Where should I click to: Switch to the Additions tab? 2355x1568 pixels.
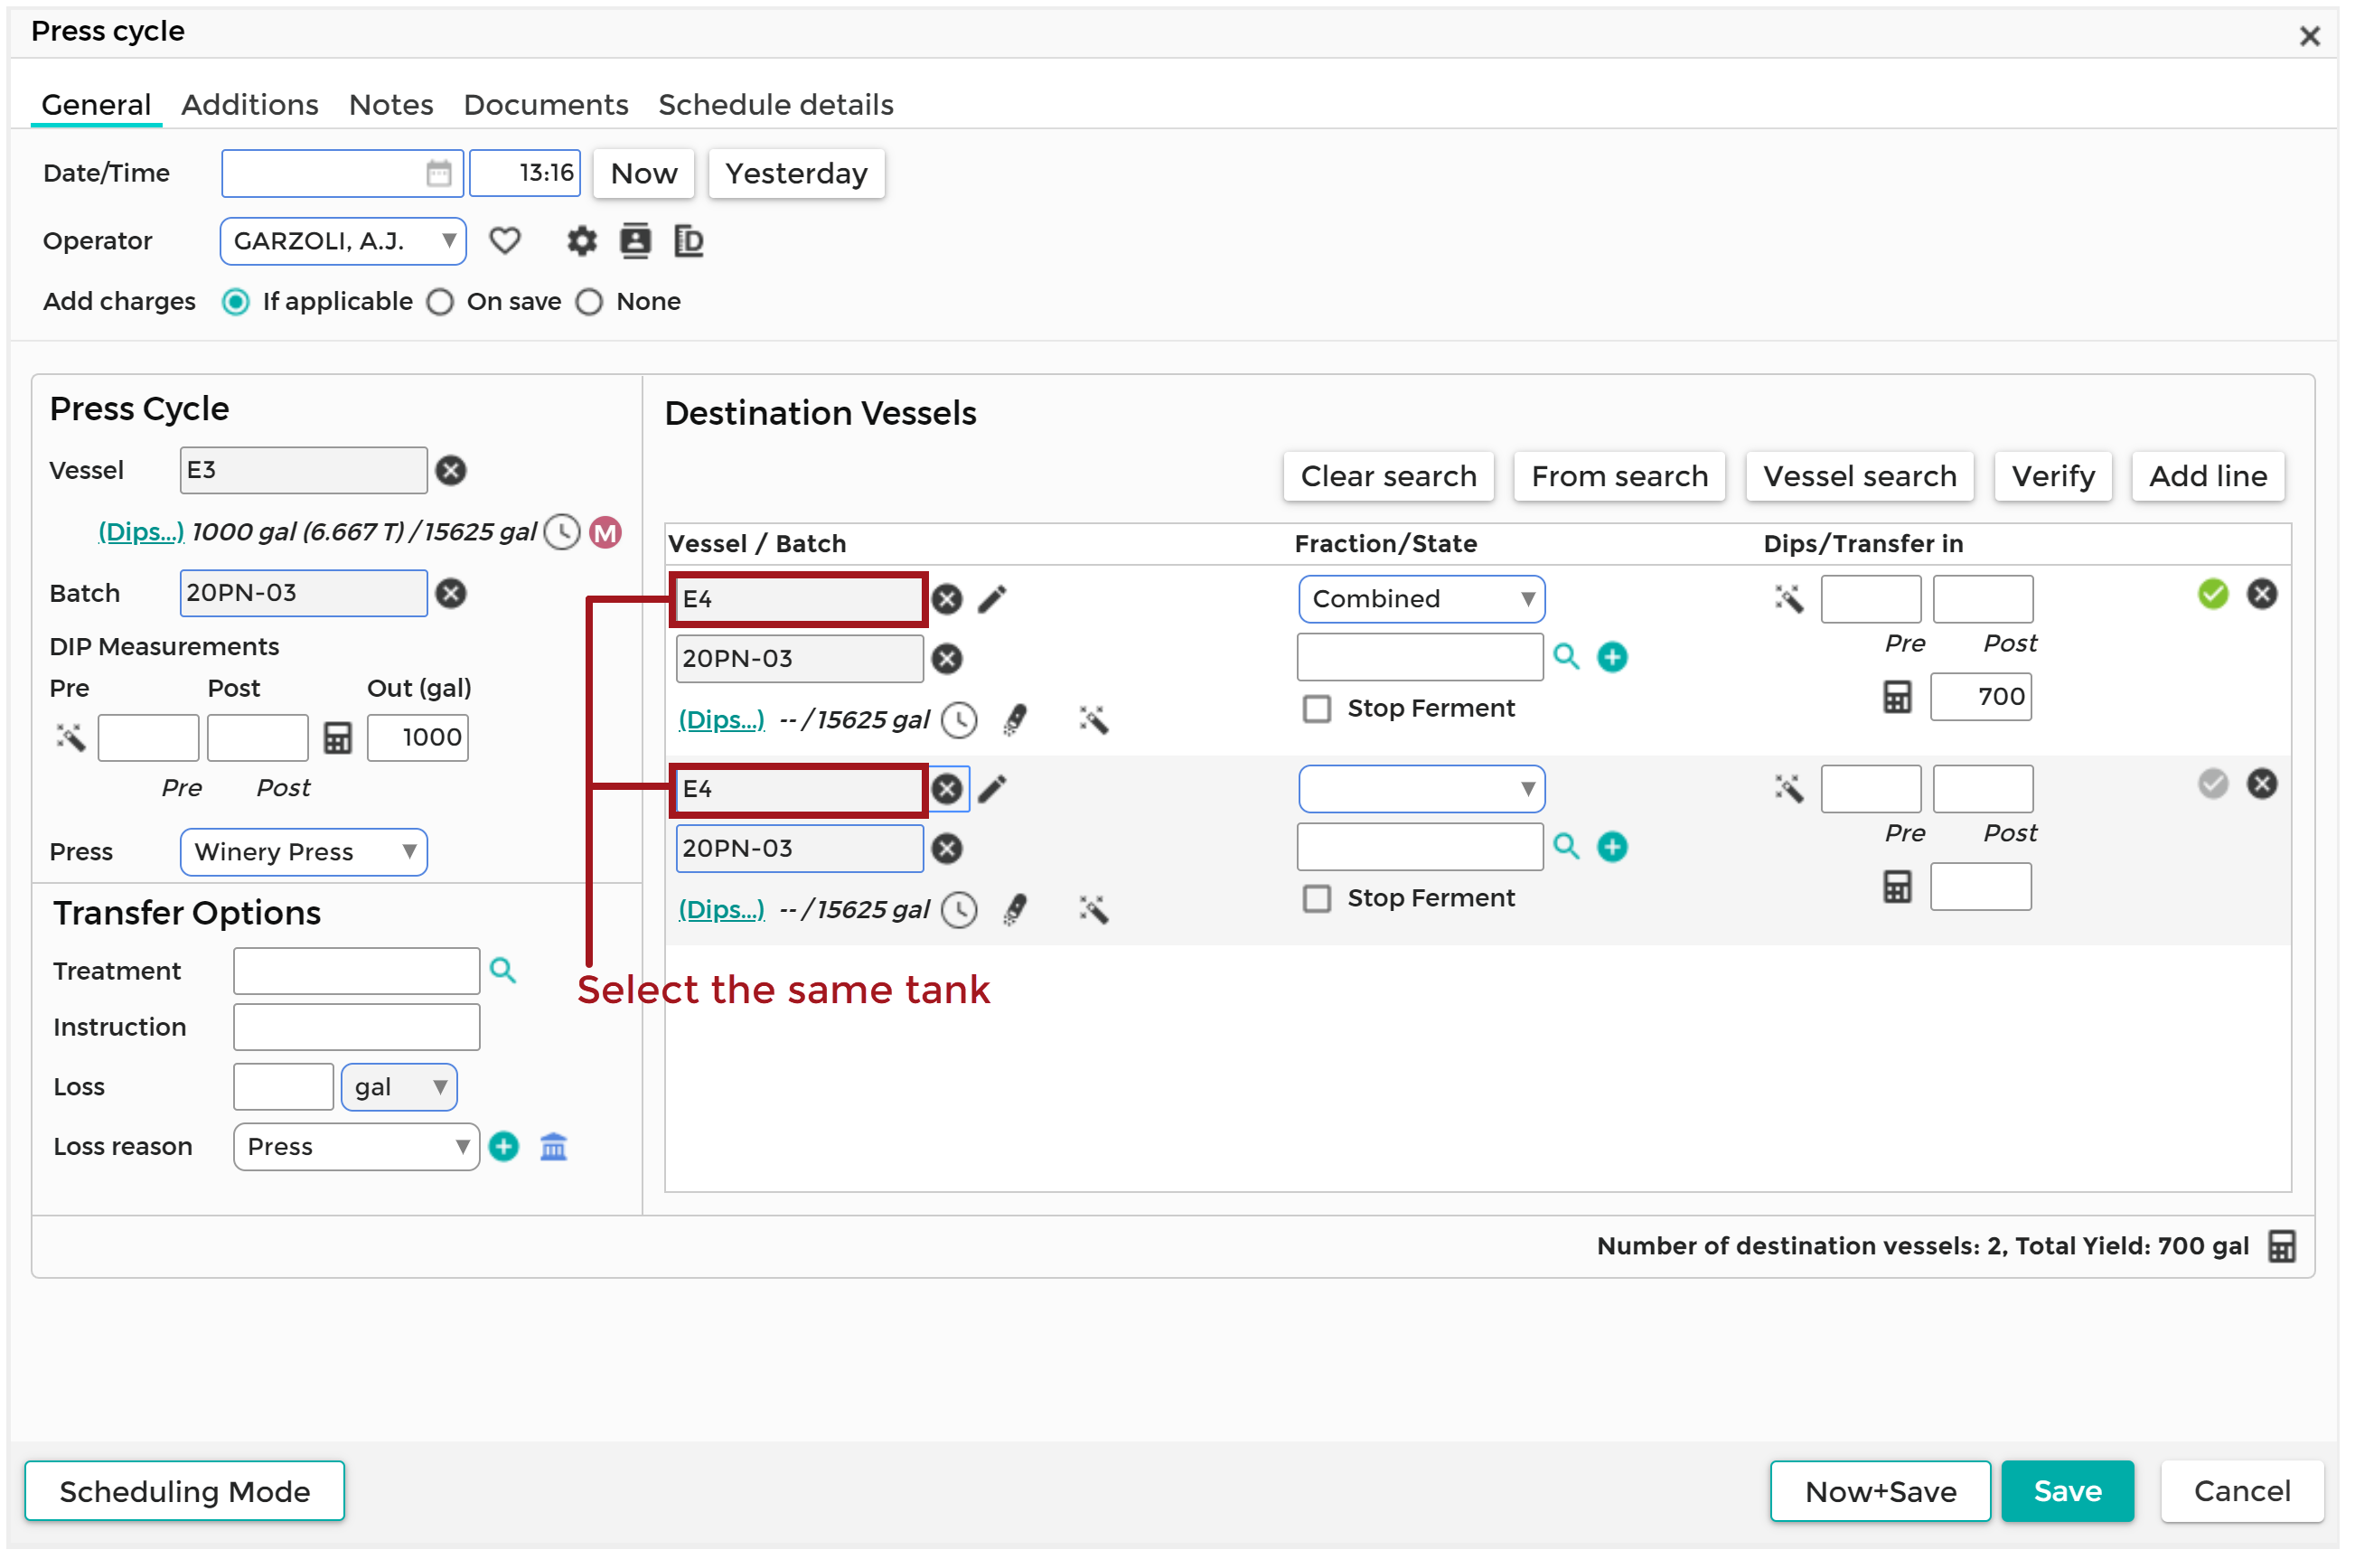(x=250, y=105)
